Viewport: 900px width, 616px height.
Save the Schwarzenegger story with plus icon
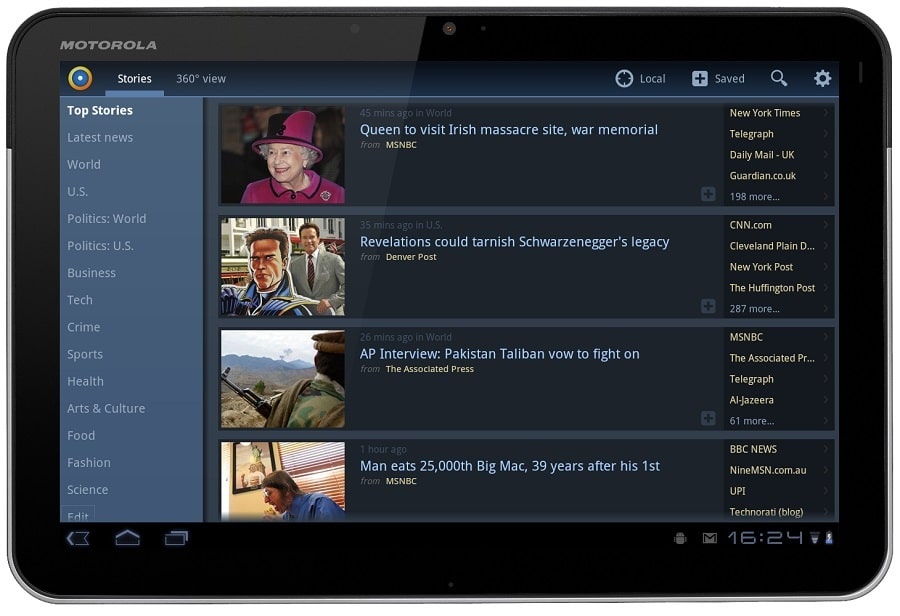[708, 306]
